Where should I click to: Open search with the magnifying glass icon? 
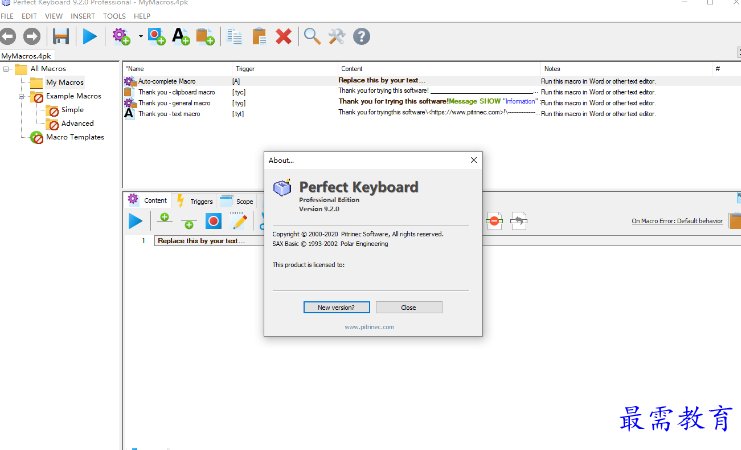(x=312, y=36)
